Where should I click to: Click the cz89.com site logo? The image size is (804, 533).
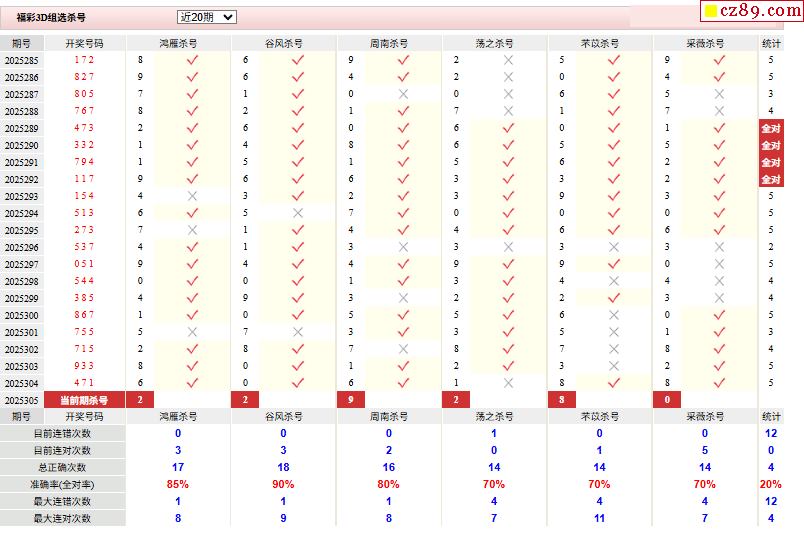tap(746, 11)
